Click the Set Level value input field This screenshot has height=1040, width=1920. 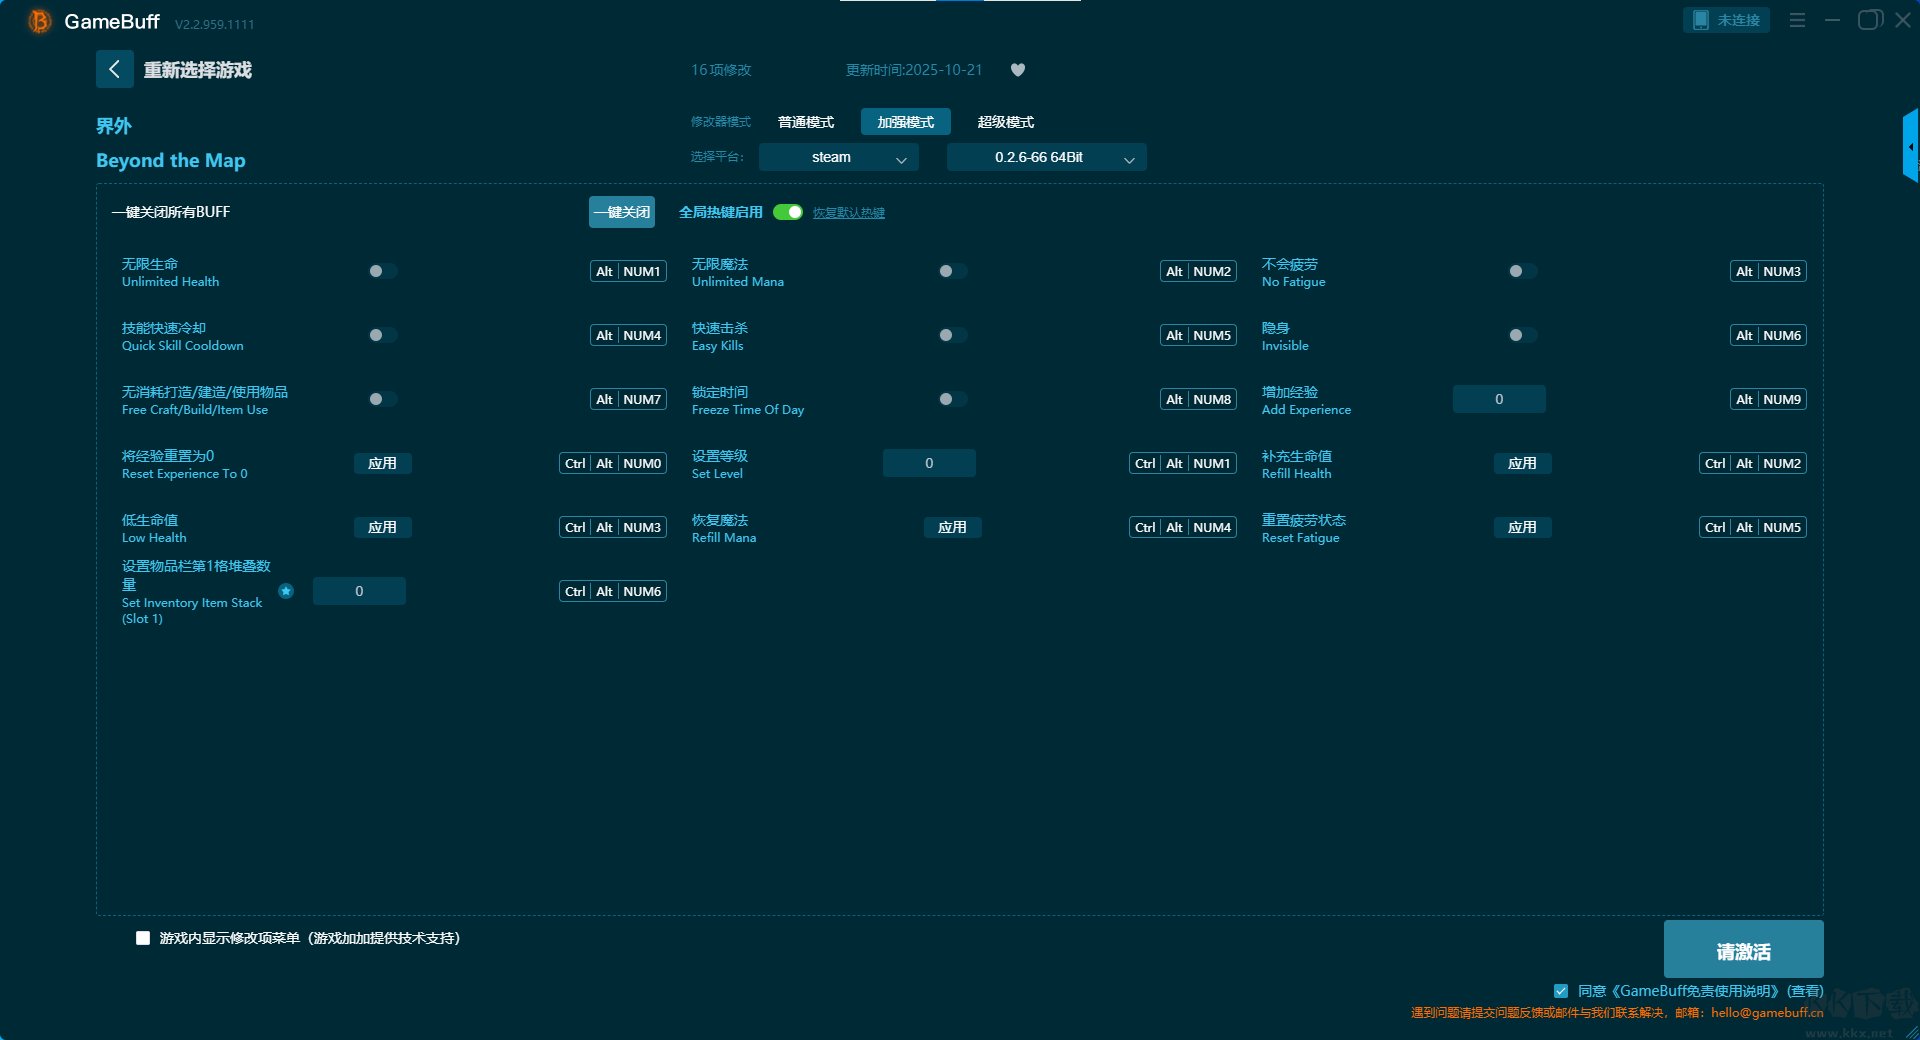coord(929,463)
